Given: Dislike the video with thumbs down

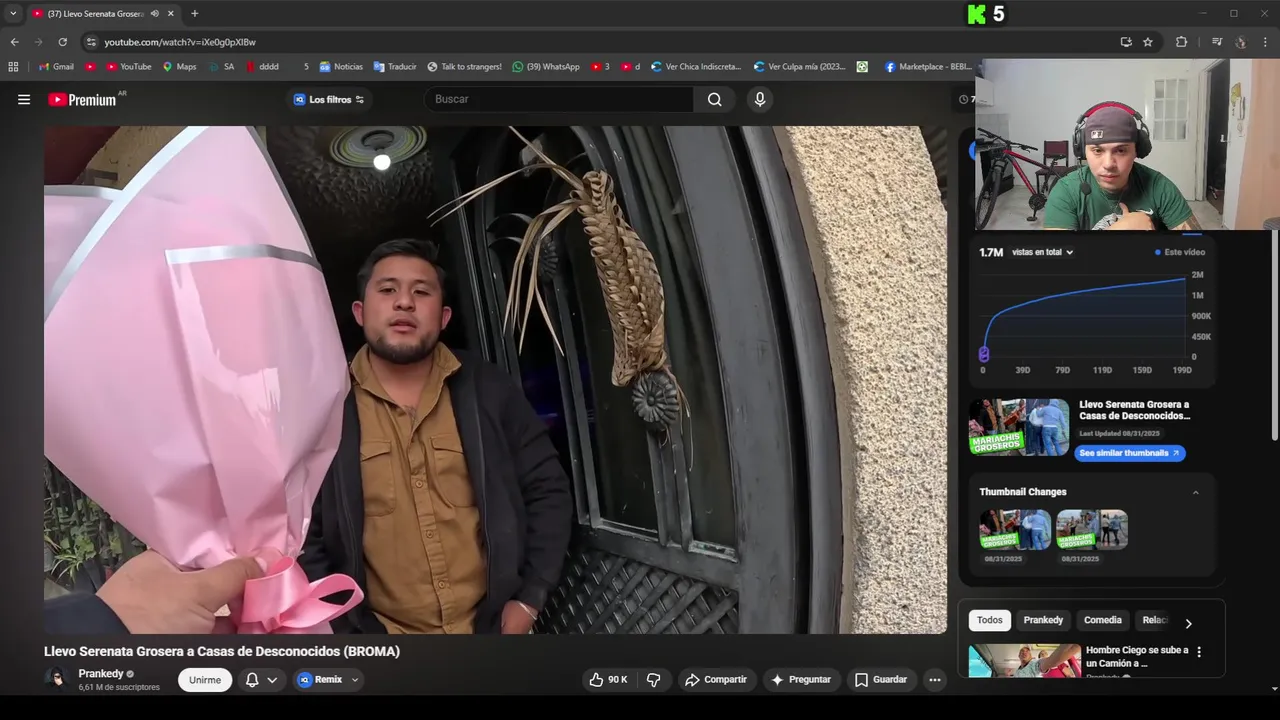Looking at the screenshot, I should coord(653,680).
